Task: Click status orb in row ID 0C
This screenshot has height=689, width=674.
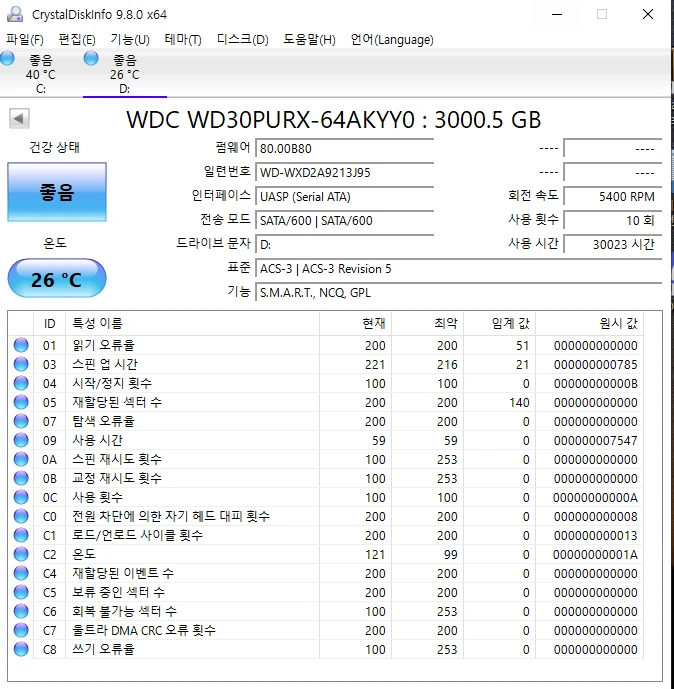Action: coord(21,497)
